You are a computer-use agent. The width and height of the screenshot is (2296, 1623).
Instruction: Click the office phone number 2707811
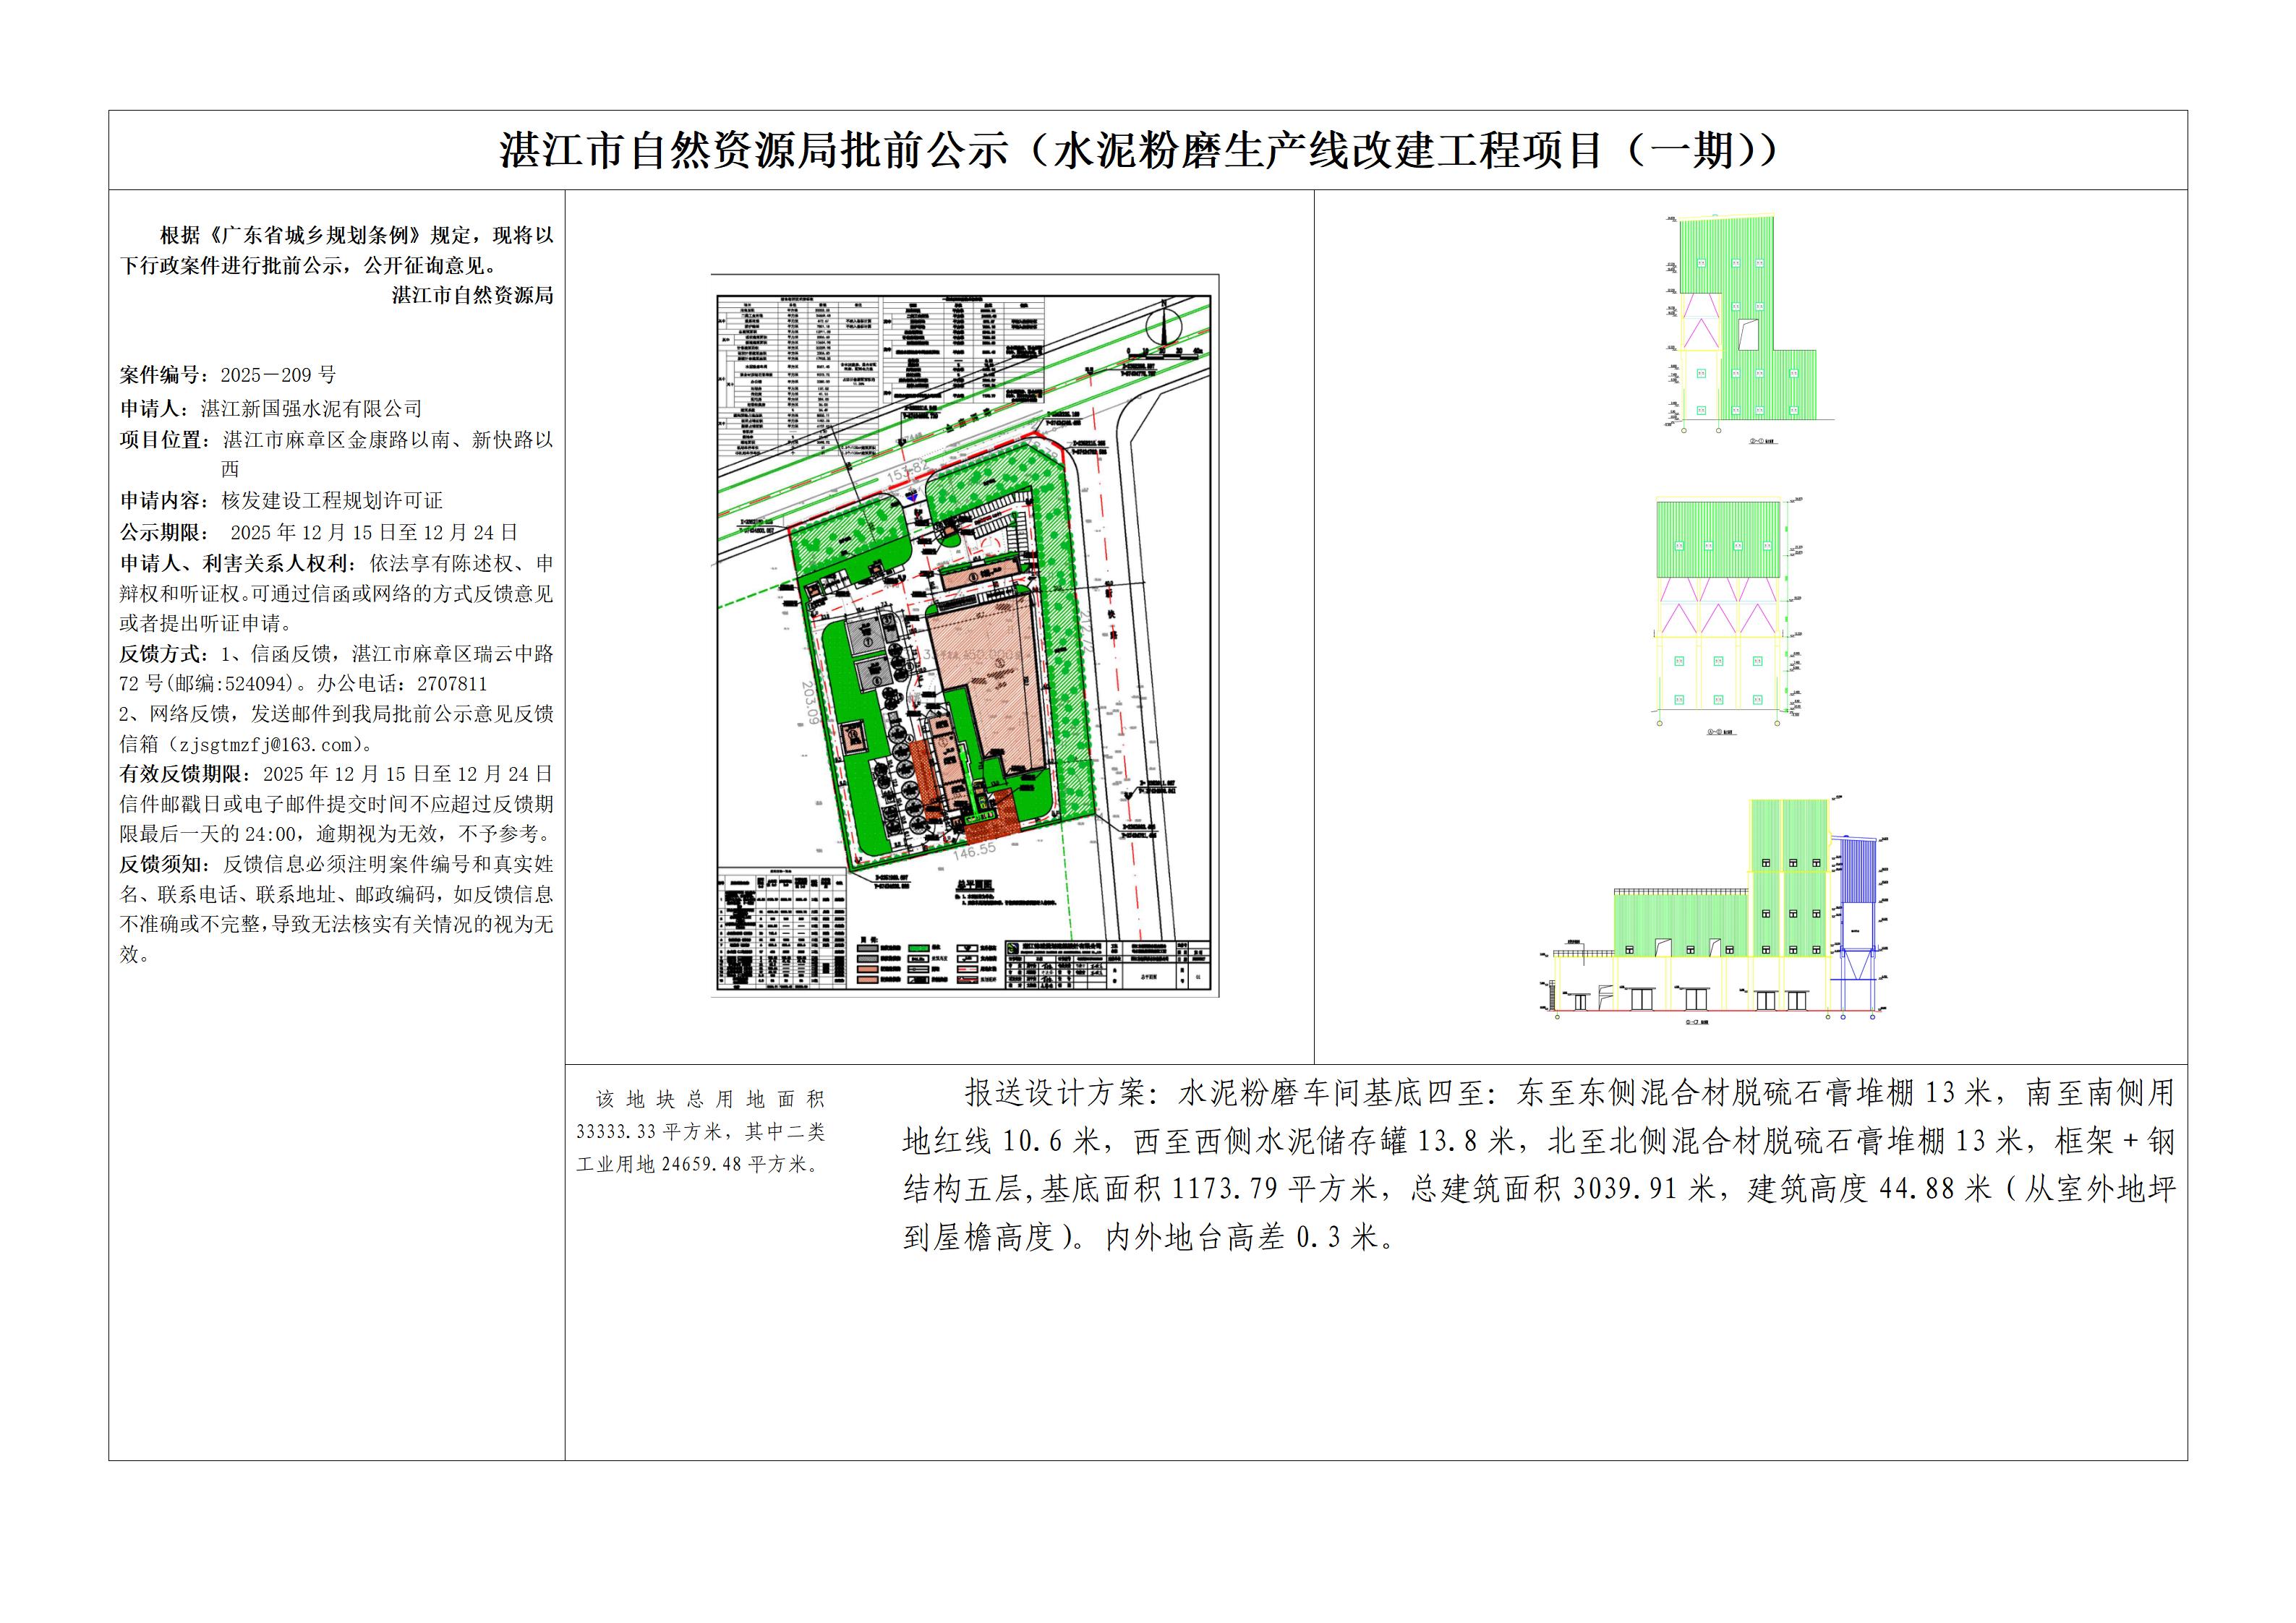point(452,684)
